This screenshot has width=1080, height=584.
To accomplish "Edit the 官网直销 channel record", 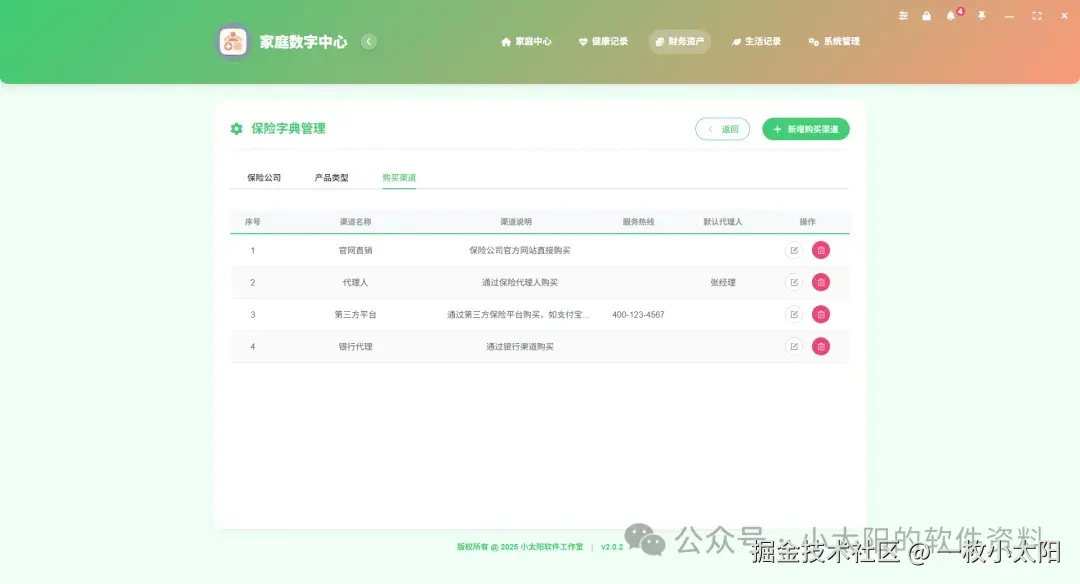I will (794, 250).
